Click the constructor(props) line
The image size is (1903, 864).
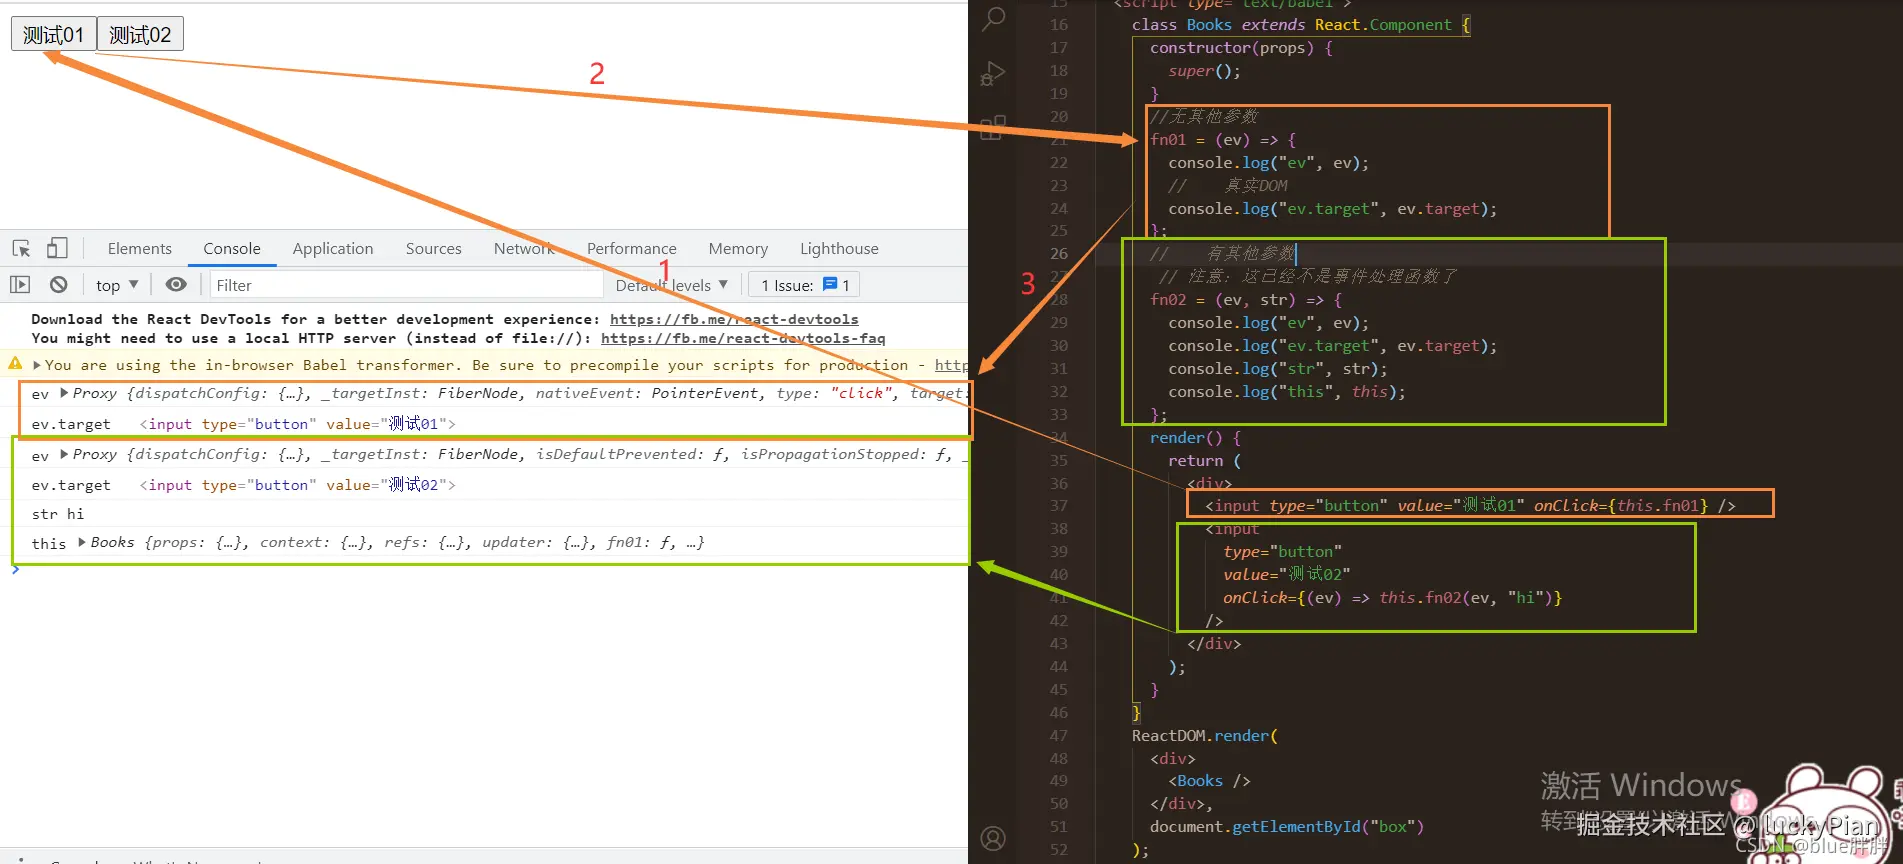click(x=1241, y=48)
